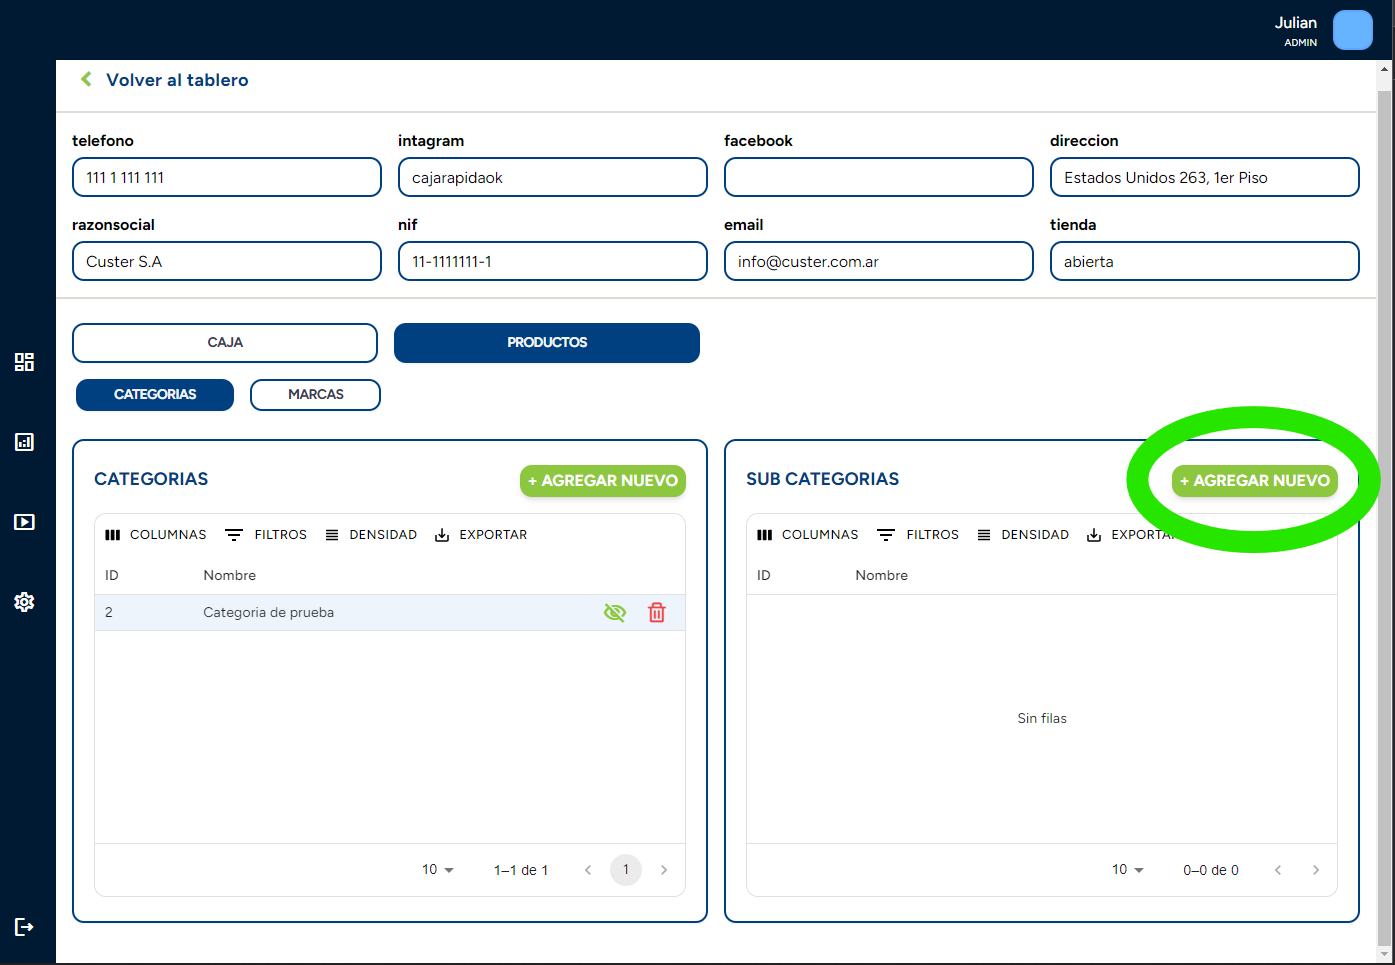Delete 'Categoria de prueba' with trash icon

click(656, 613)
